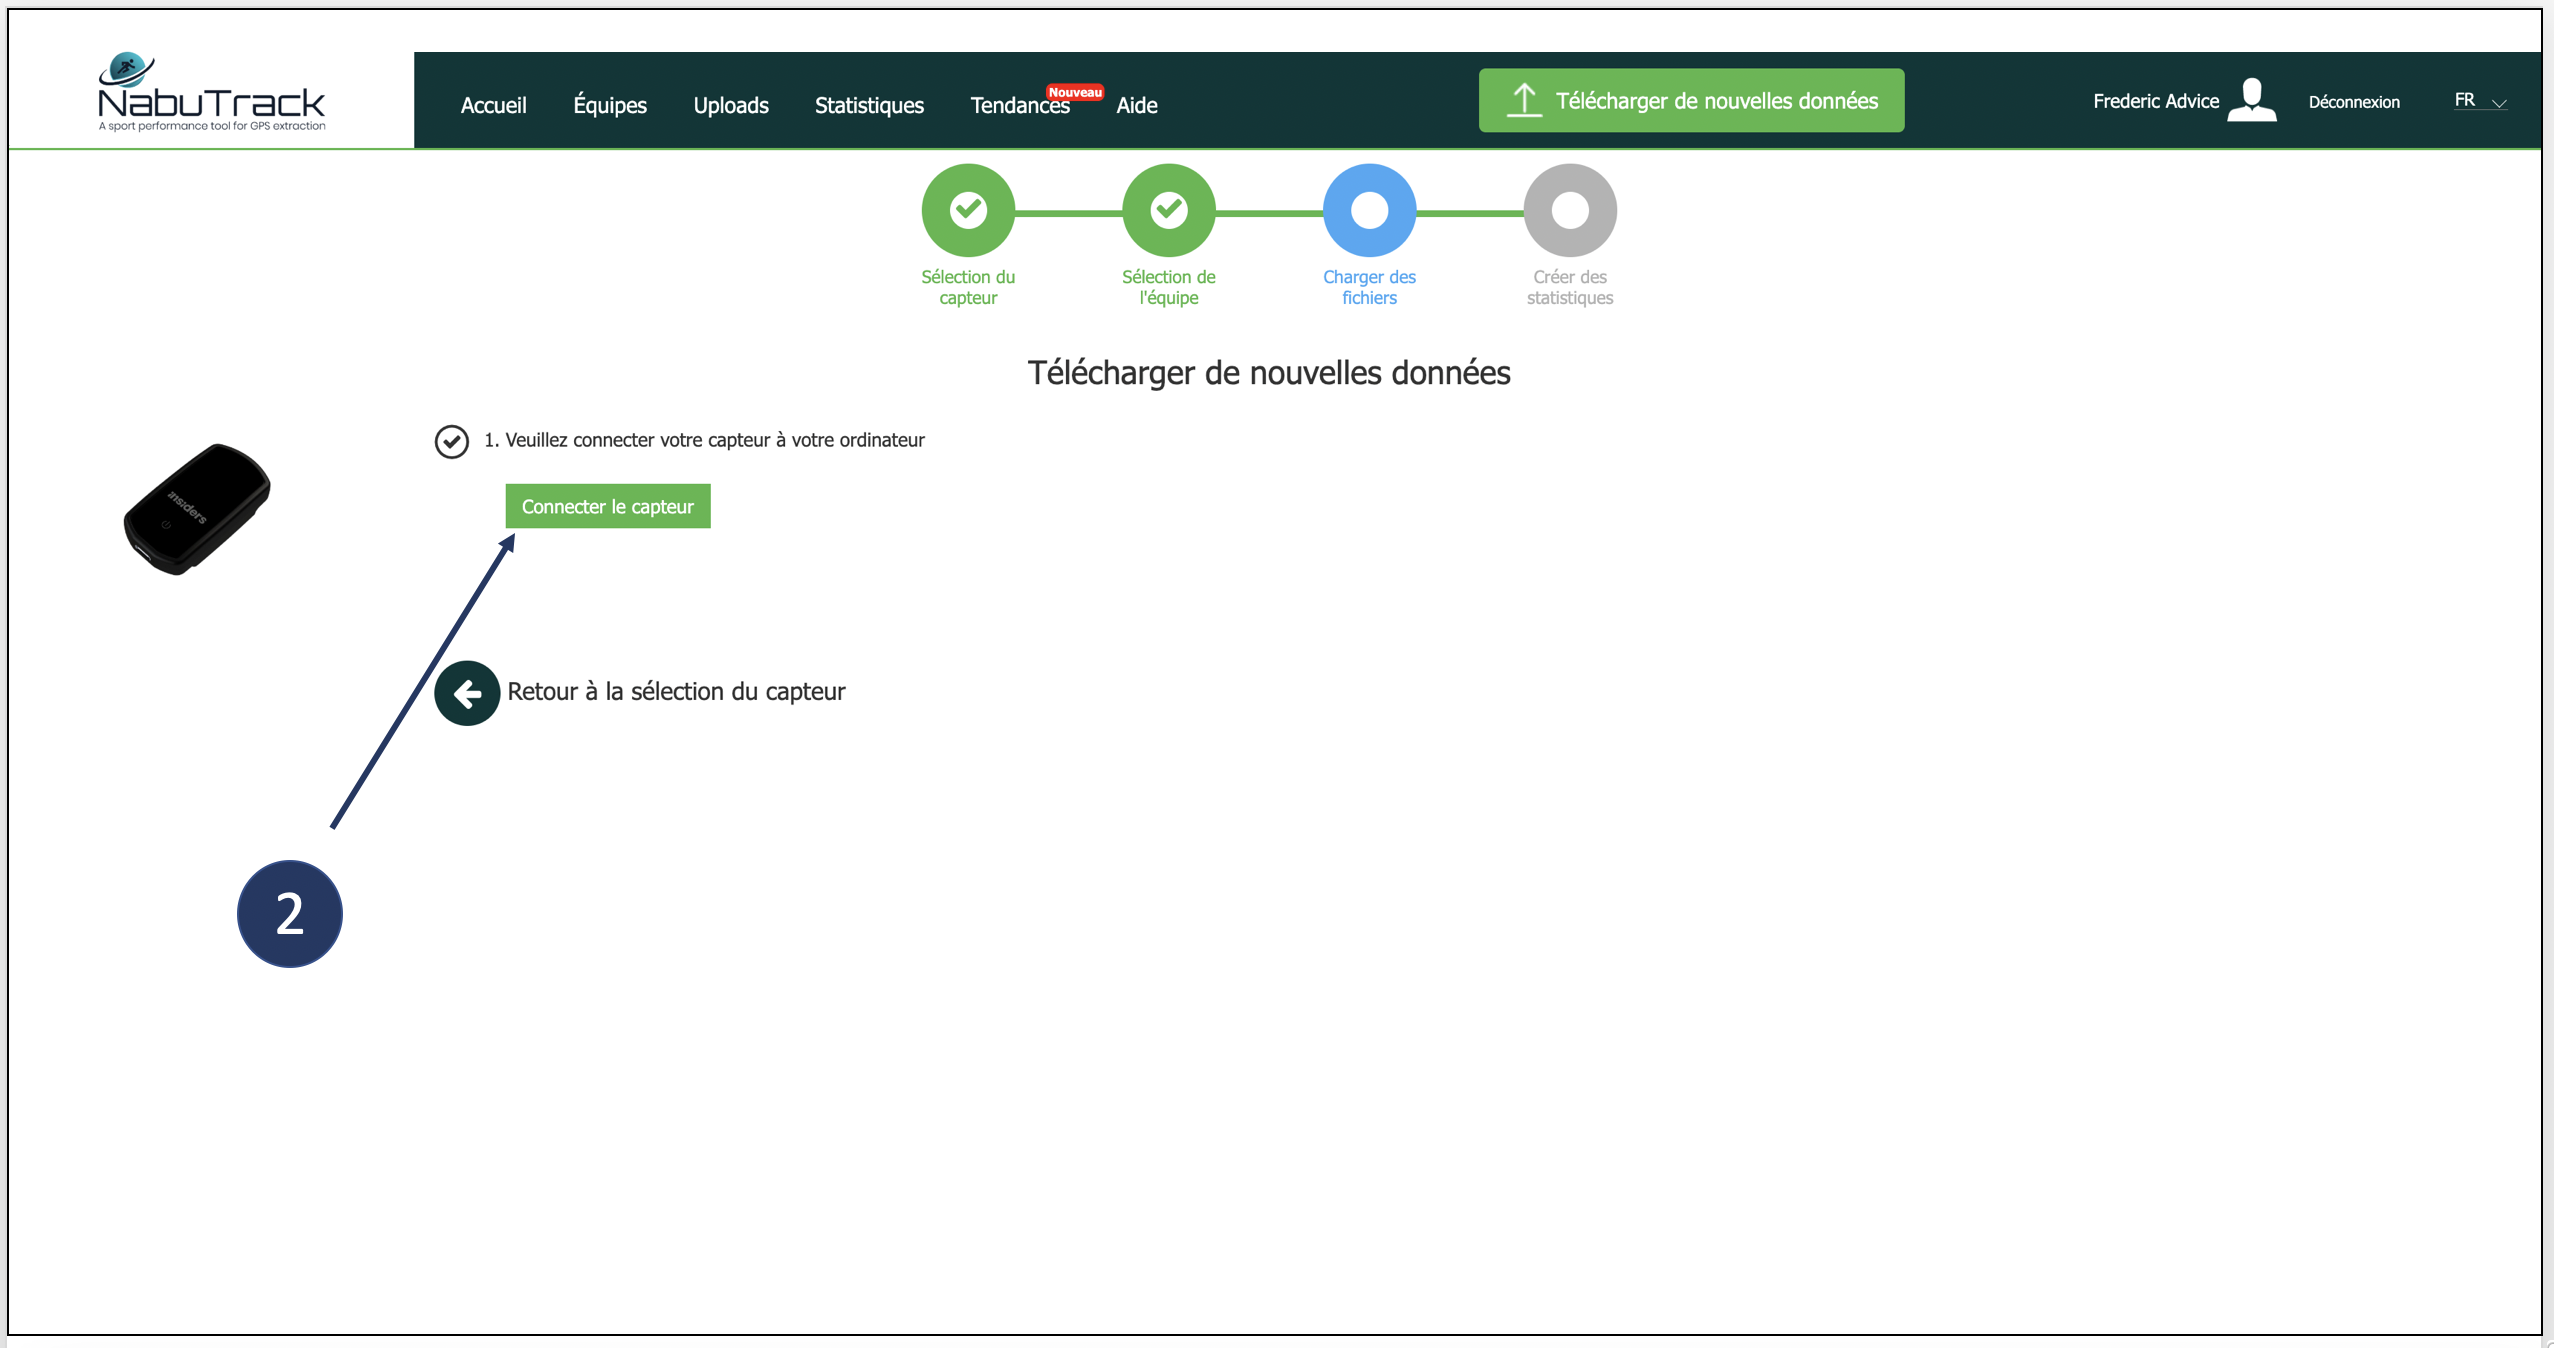Open the Accueil menu item

pos(493,105)
